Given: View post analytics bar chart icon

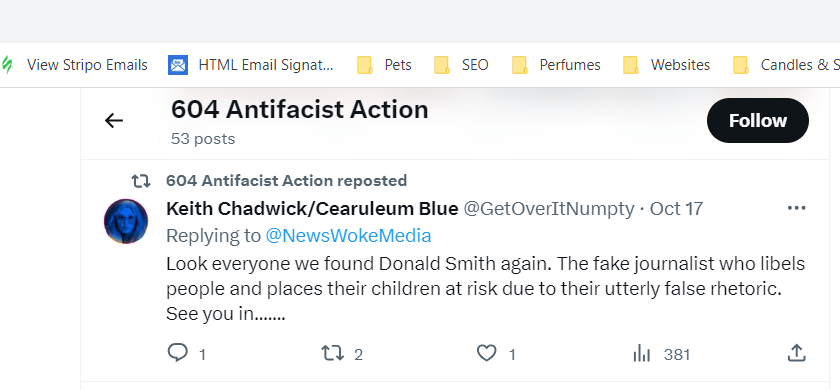Looking at the screenshot, I should tap(641, 354).
